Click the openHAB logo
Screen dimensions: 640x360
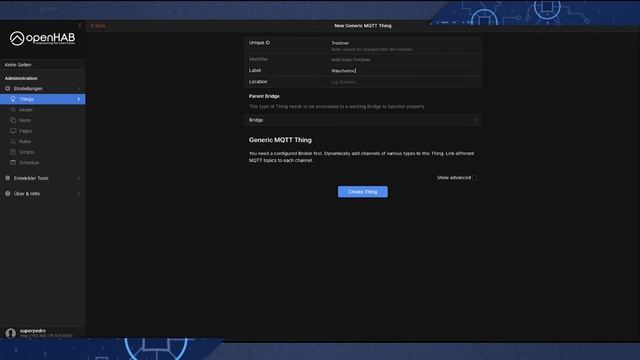coord(42,38)
